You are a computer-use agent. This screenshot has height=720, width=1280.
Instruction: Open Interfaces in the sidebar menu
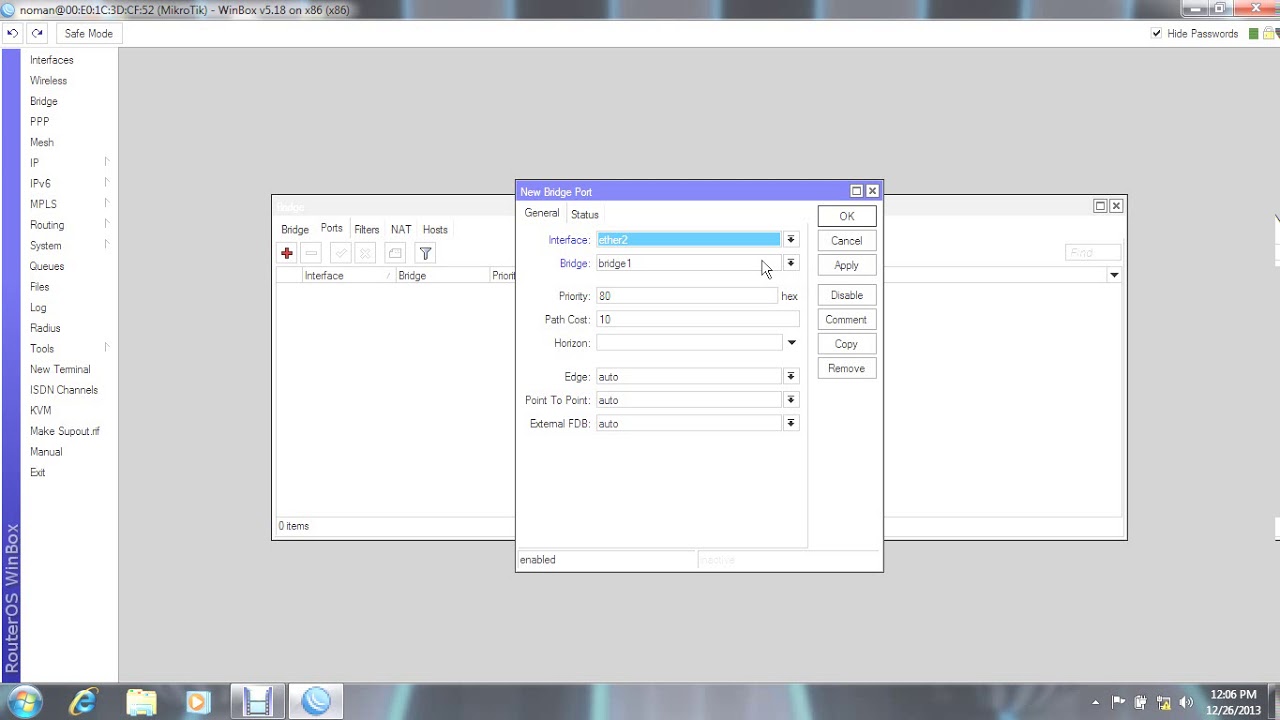pos(52,60)
